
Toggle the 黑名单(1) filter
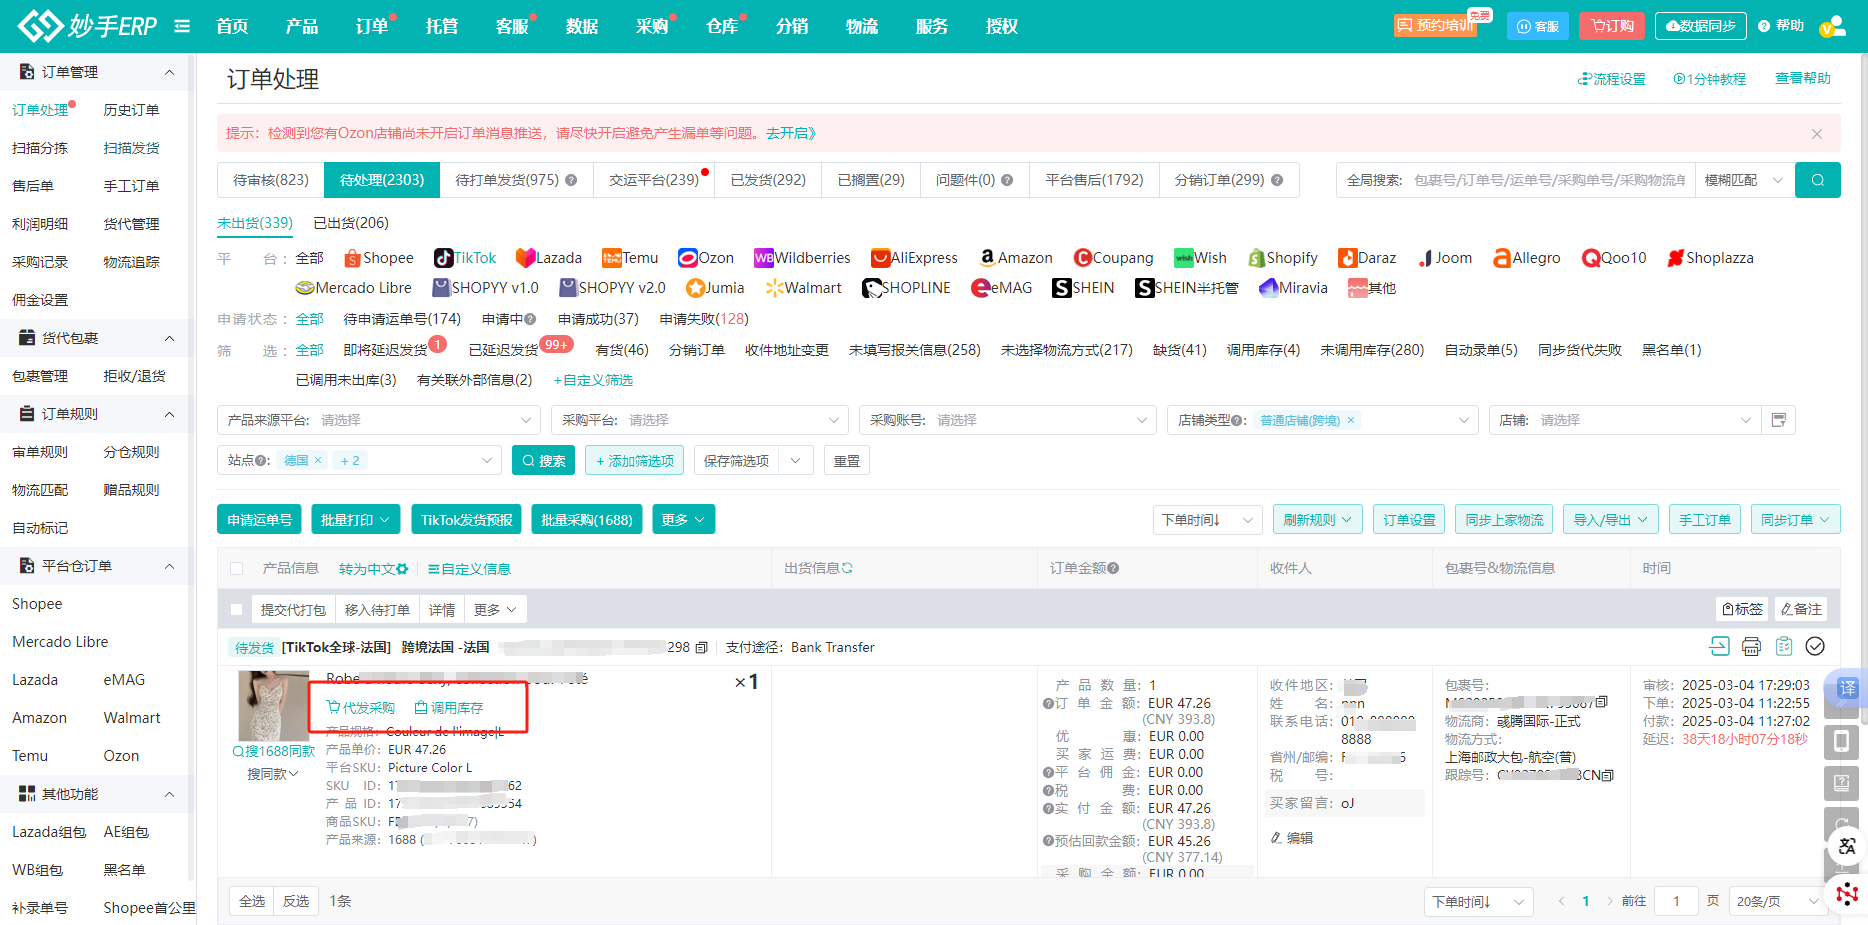point(1672,350)
